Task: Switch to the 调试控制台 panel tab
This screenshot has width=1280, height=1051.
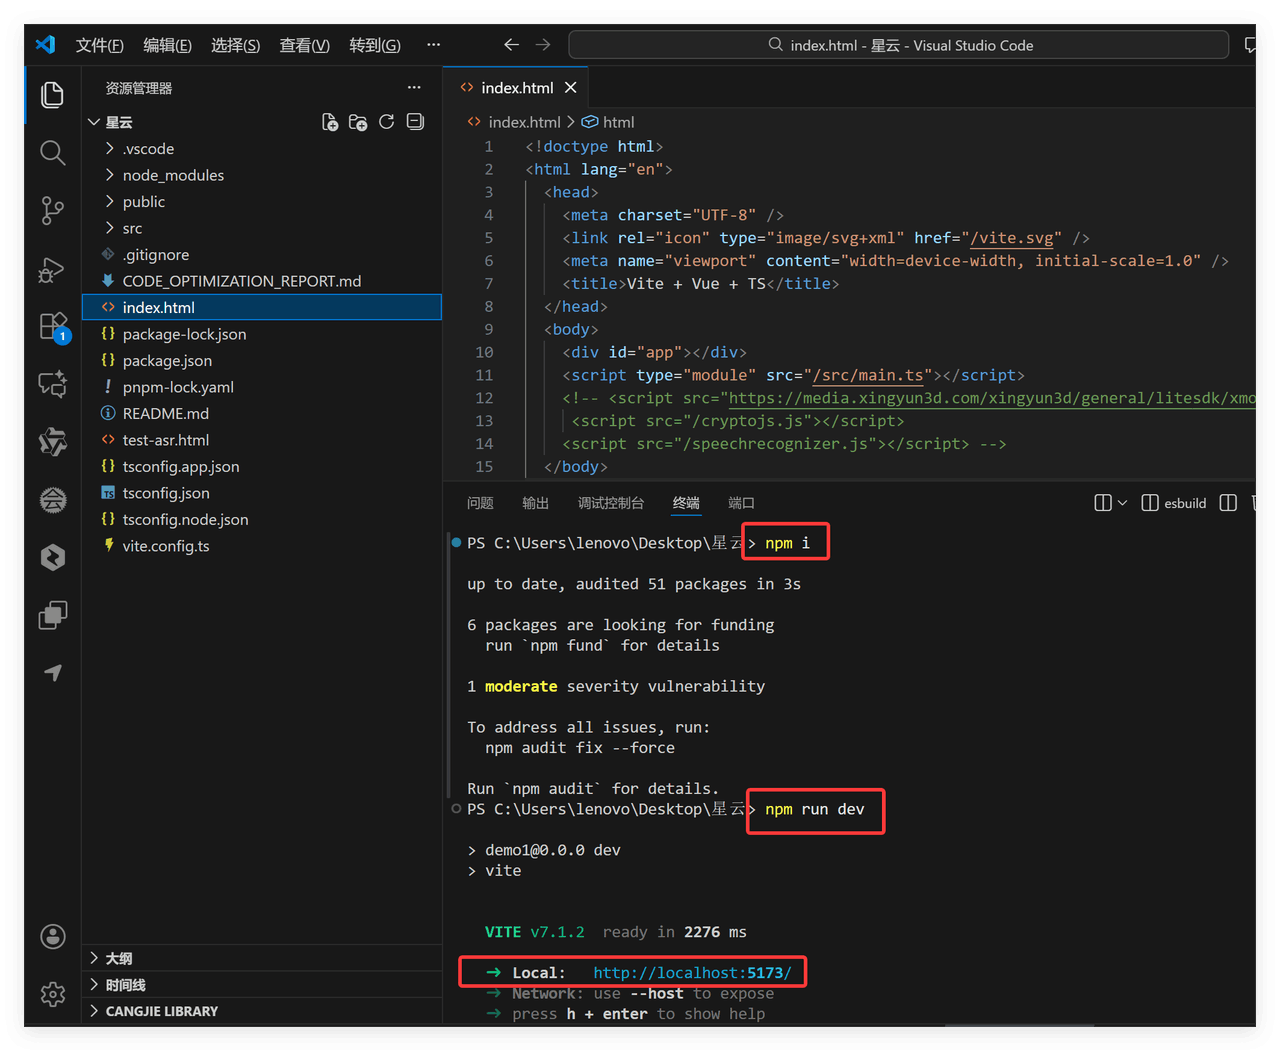Action: point(611,503)
